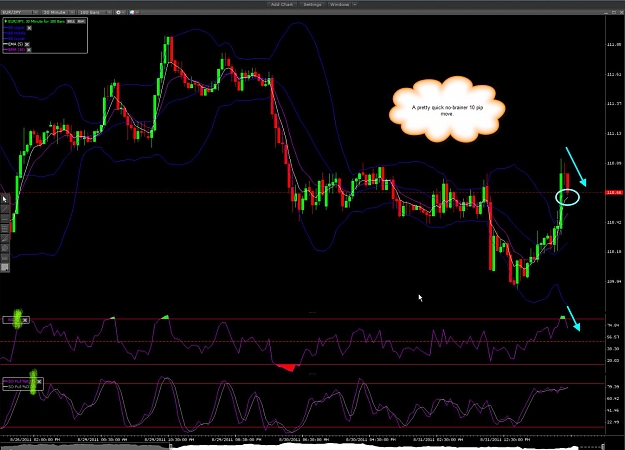The width and height of the screenshot is (625, 450).
Task: Remove the RSI indicator panel
Action: coord(25,320)
